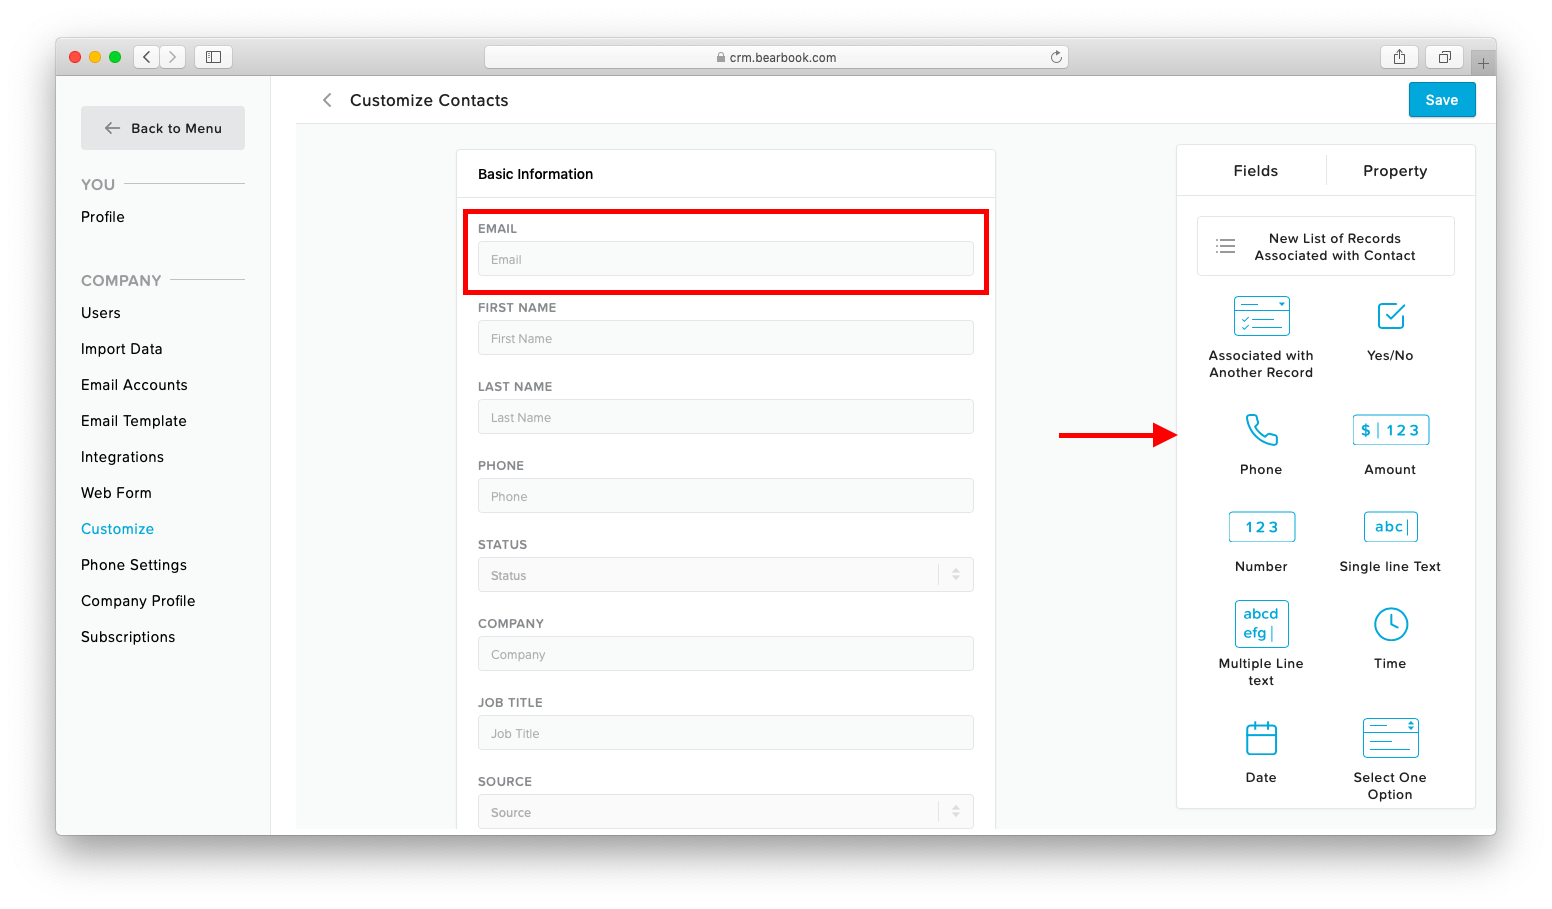Open Phone Settings in the sidebar
Viewport: 1552px width, 909px height.
click(x=134, y=565)
